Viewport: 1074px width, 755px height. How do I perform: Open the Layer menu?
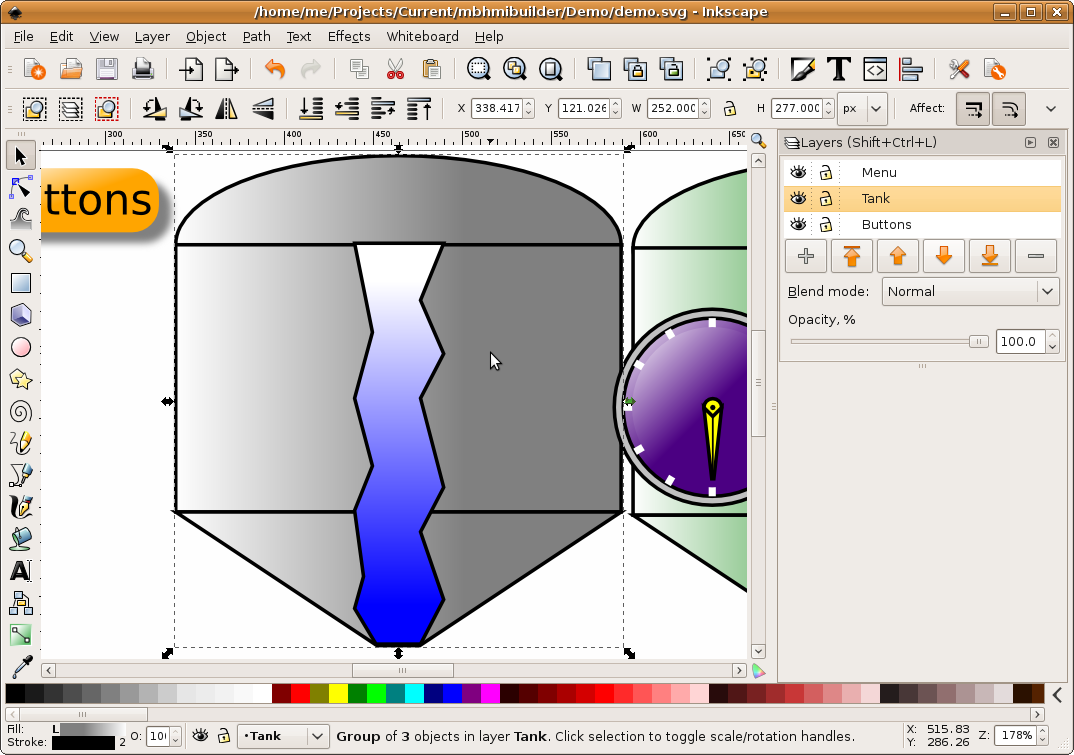pyautogui.click(x=152, y=36)
